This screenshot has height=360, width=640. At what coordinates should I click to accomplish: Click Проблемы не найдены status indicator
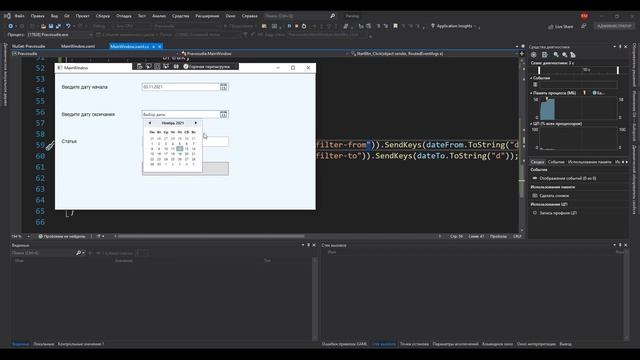click(x=62, y=236)
